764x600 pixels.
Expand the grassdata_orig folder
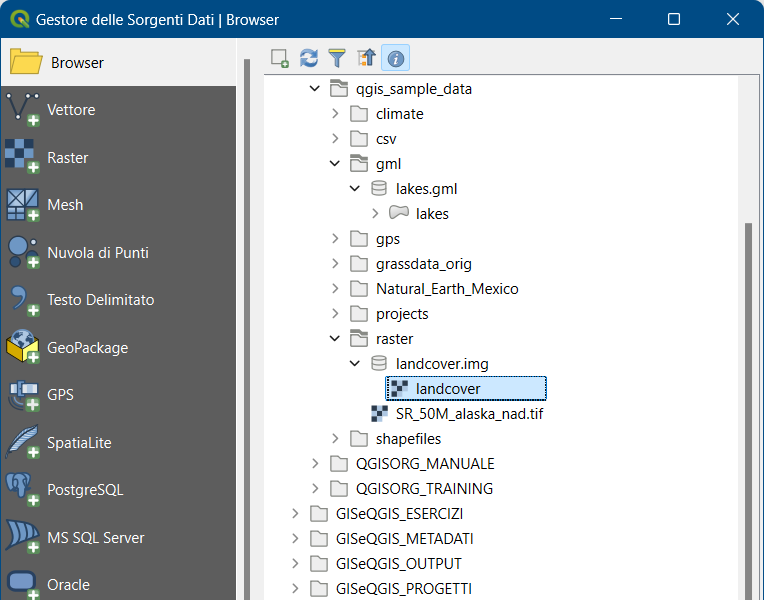click(x=335, y=263)
